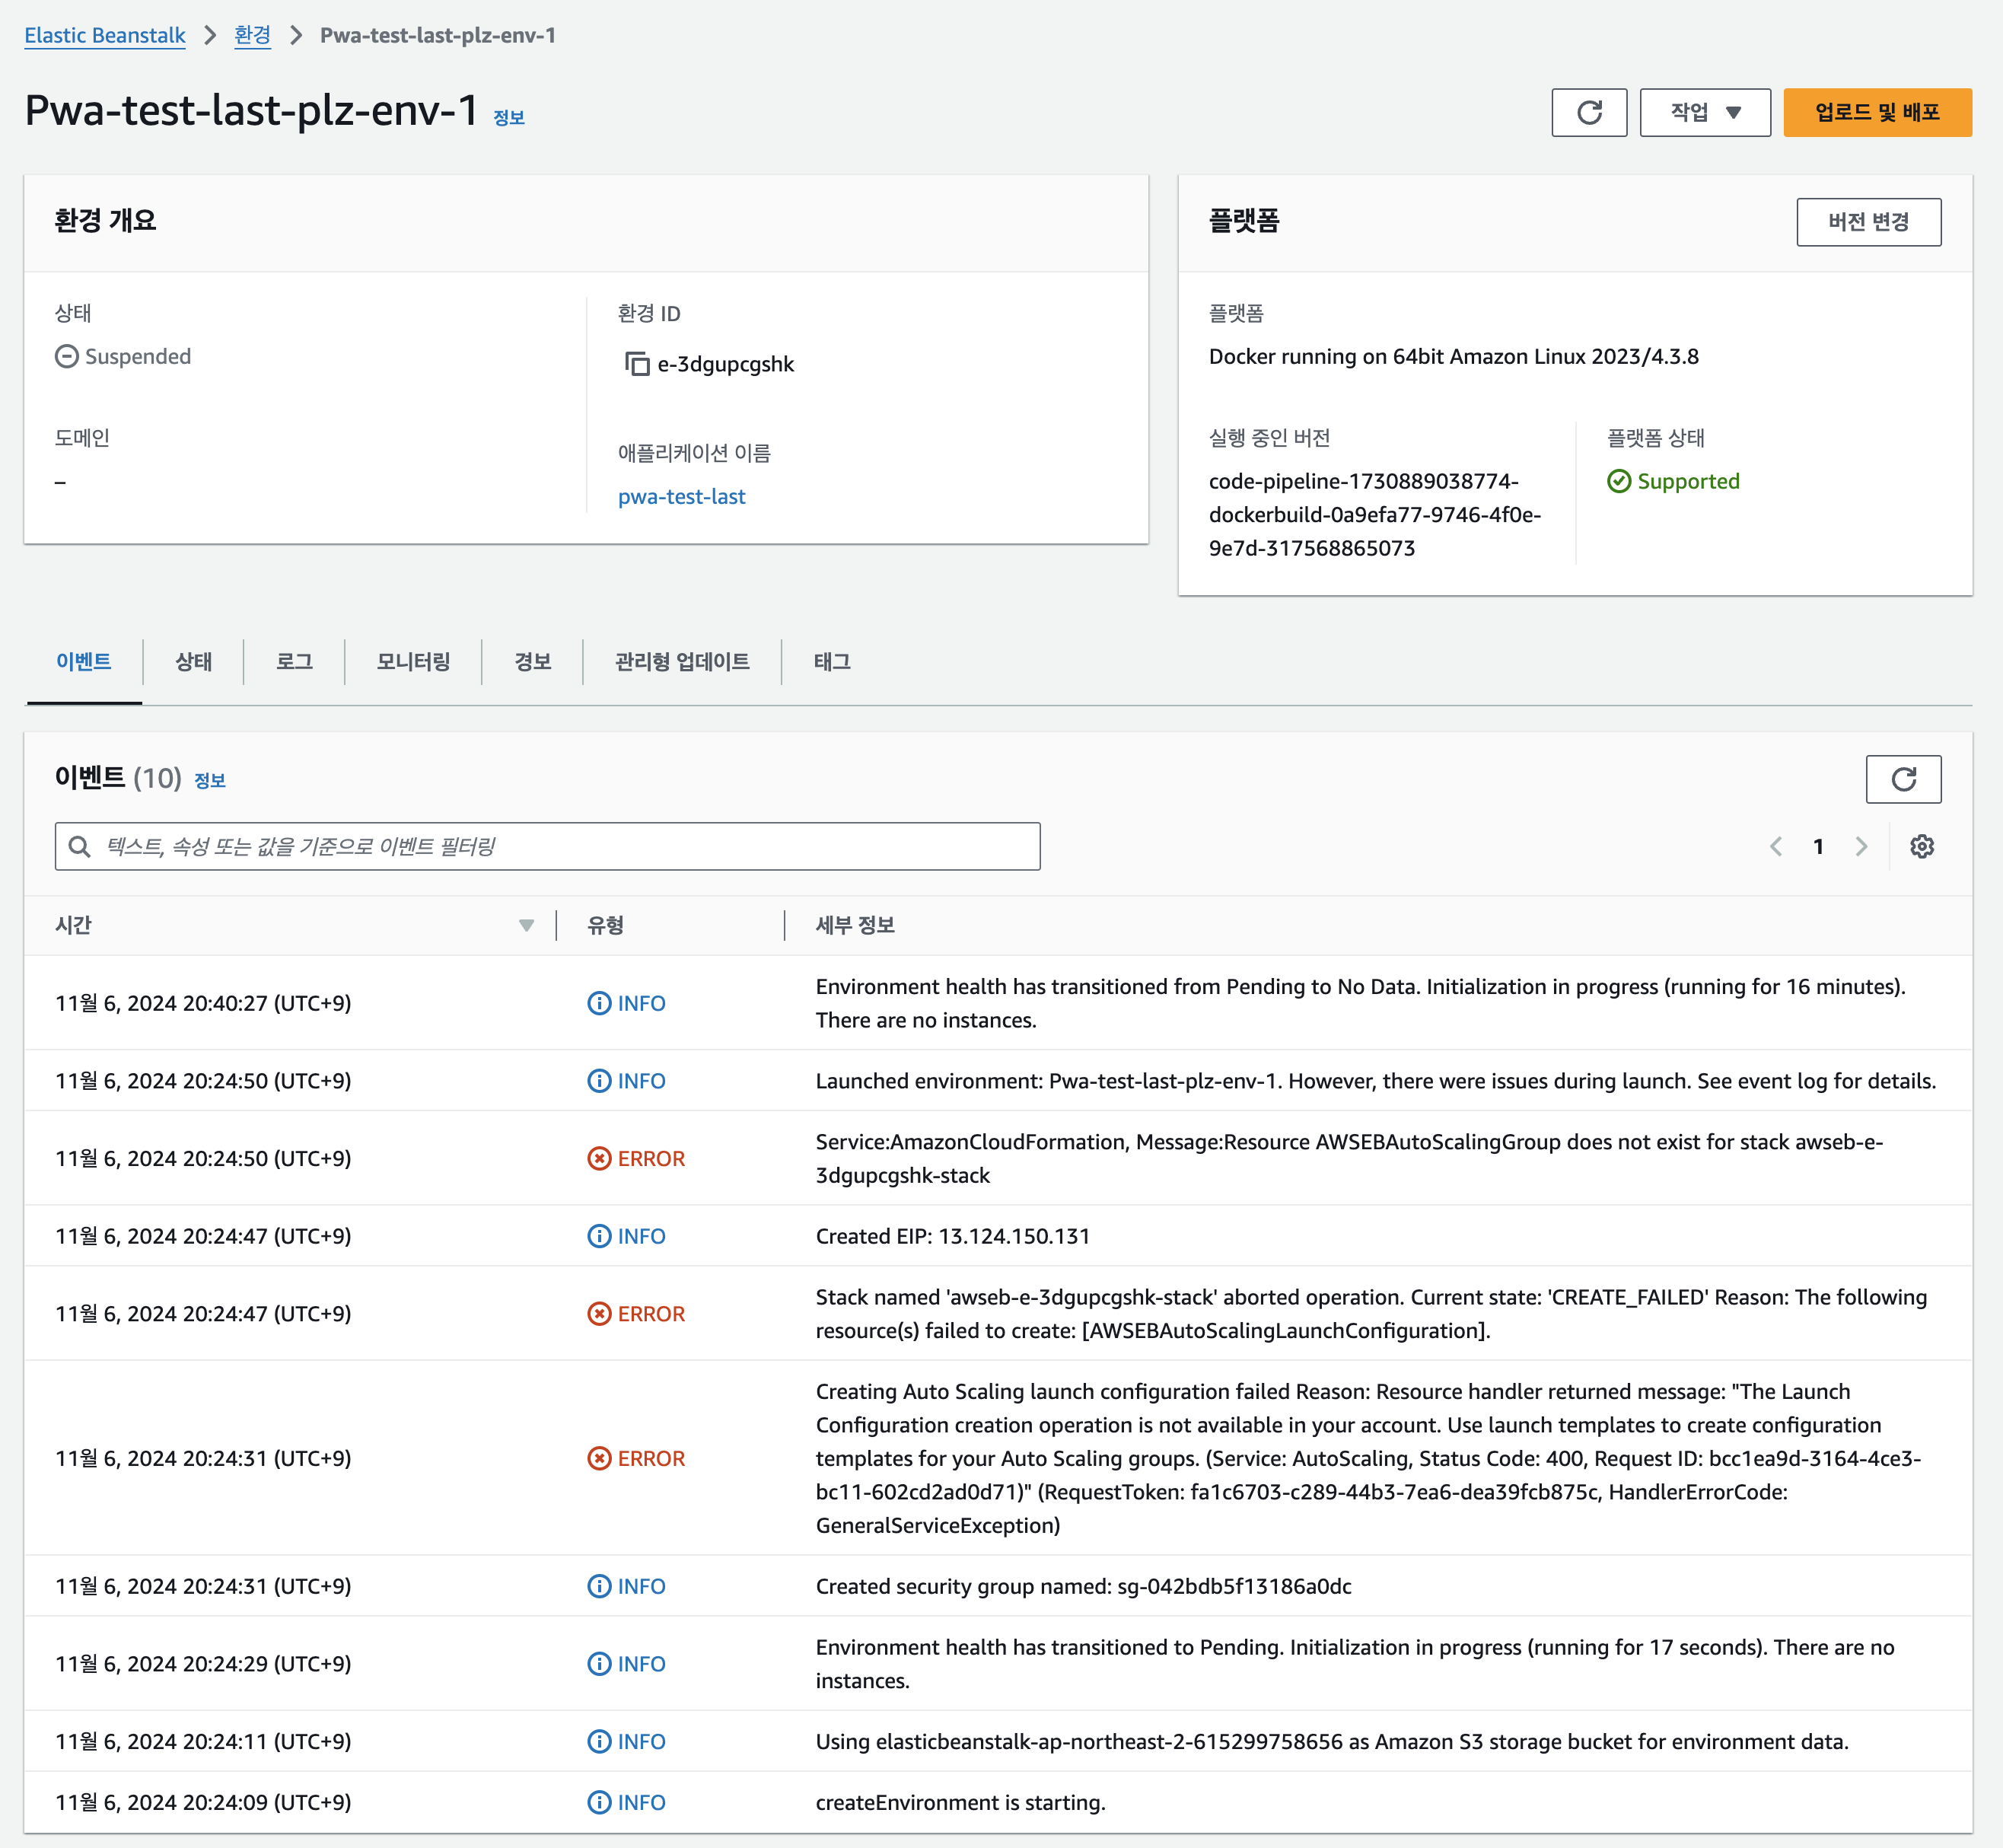Sort by 시간 column arrow
This screenshot has height=1848, width=2003.
526,925
